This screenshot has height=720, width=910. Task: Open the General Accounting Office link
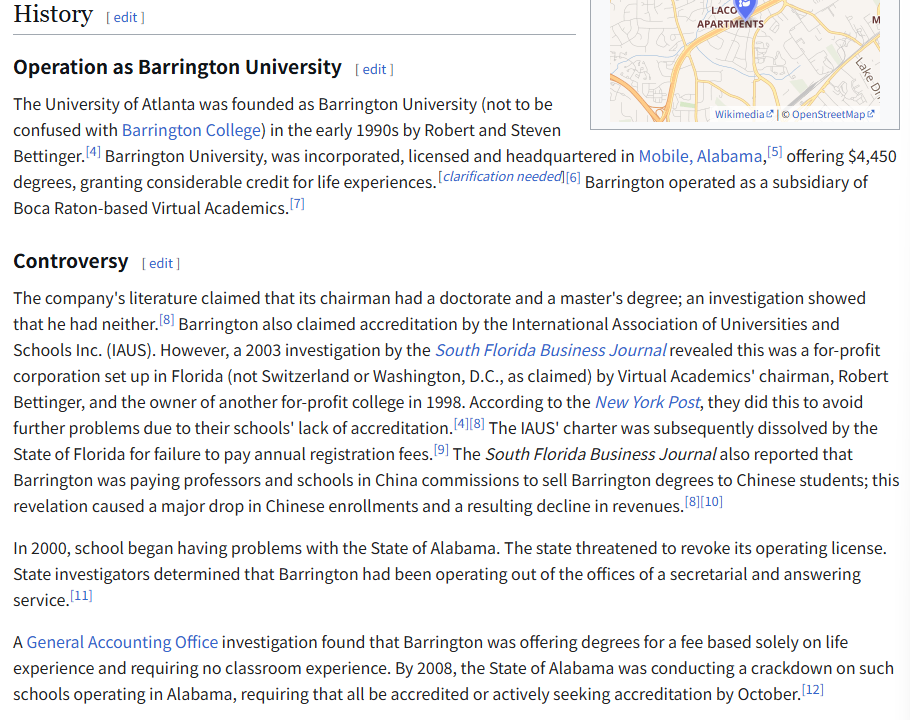click(x=122, y=642)
